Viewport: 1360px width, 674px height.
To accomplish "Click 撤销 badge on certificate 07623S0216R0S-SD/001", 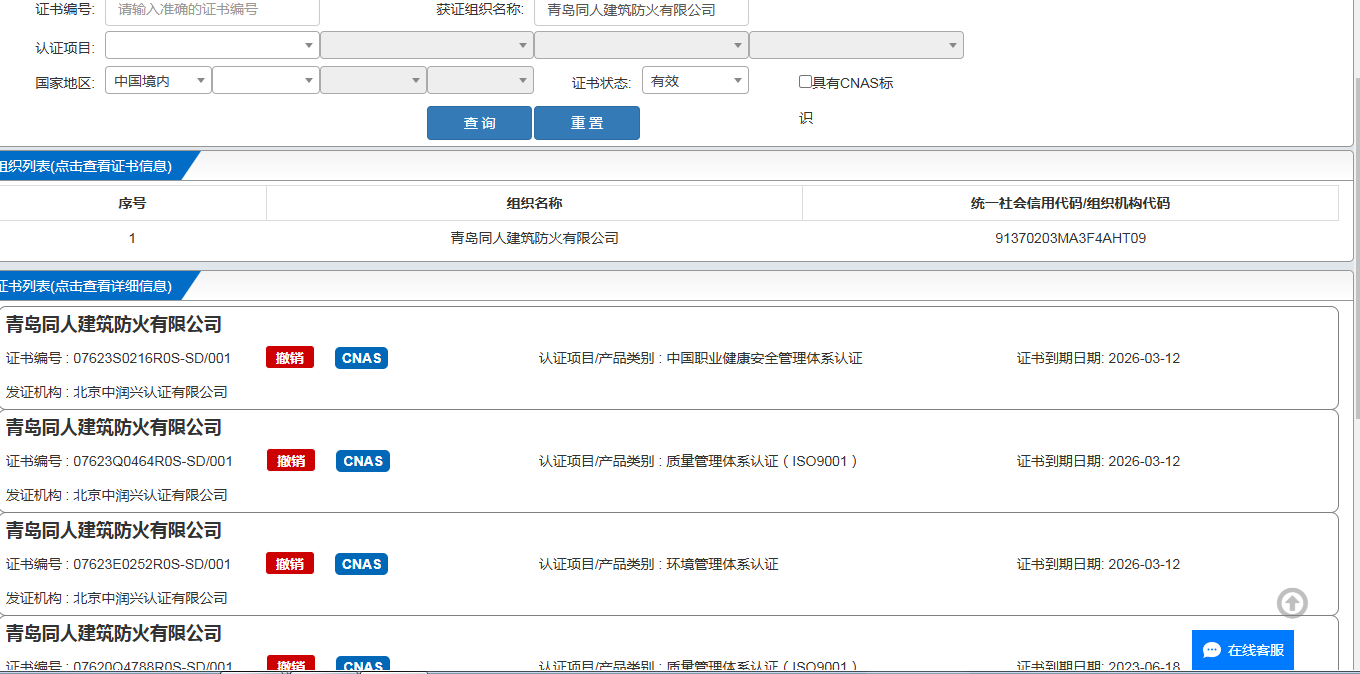I will [290, 358].
